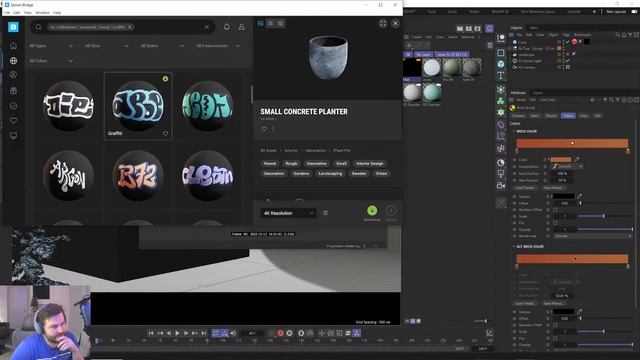Select the Text spline tool in Cinema 4D

click(501, 76)
